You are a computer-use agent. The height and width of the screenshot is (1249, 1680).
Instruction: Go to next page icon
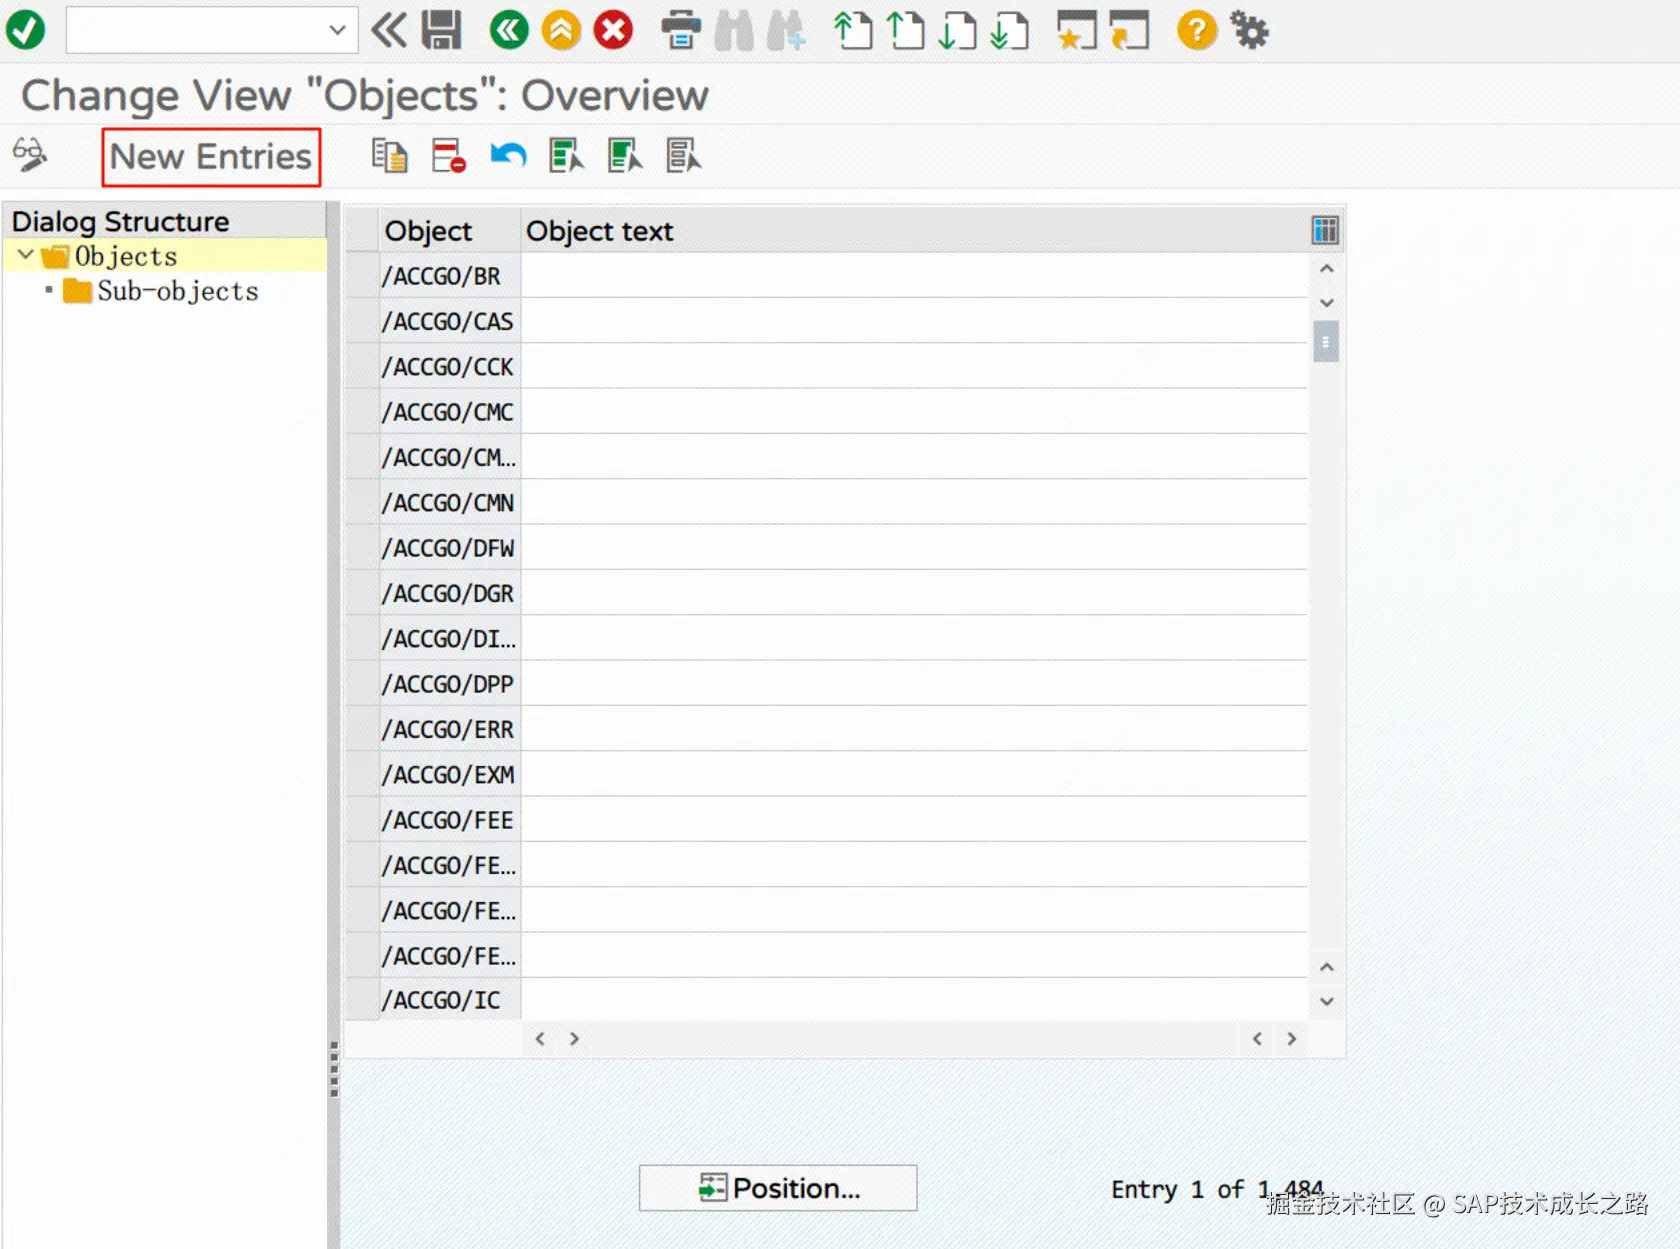(957, 30)
